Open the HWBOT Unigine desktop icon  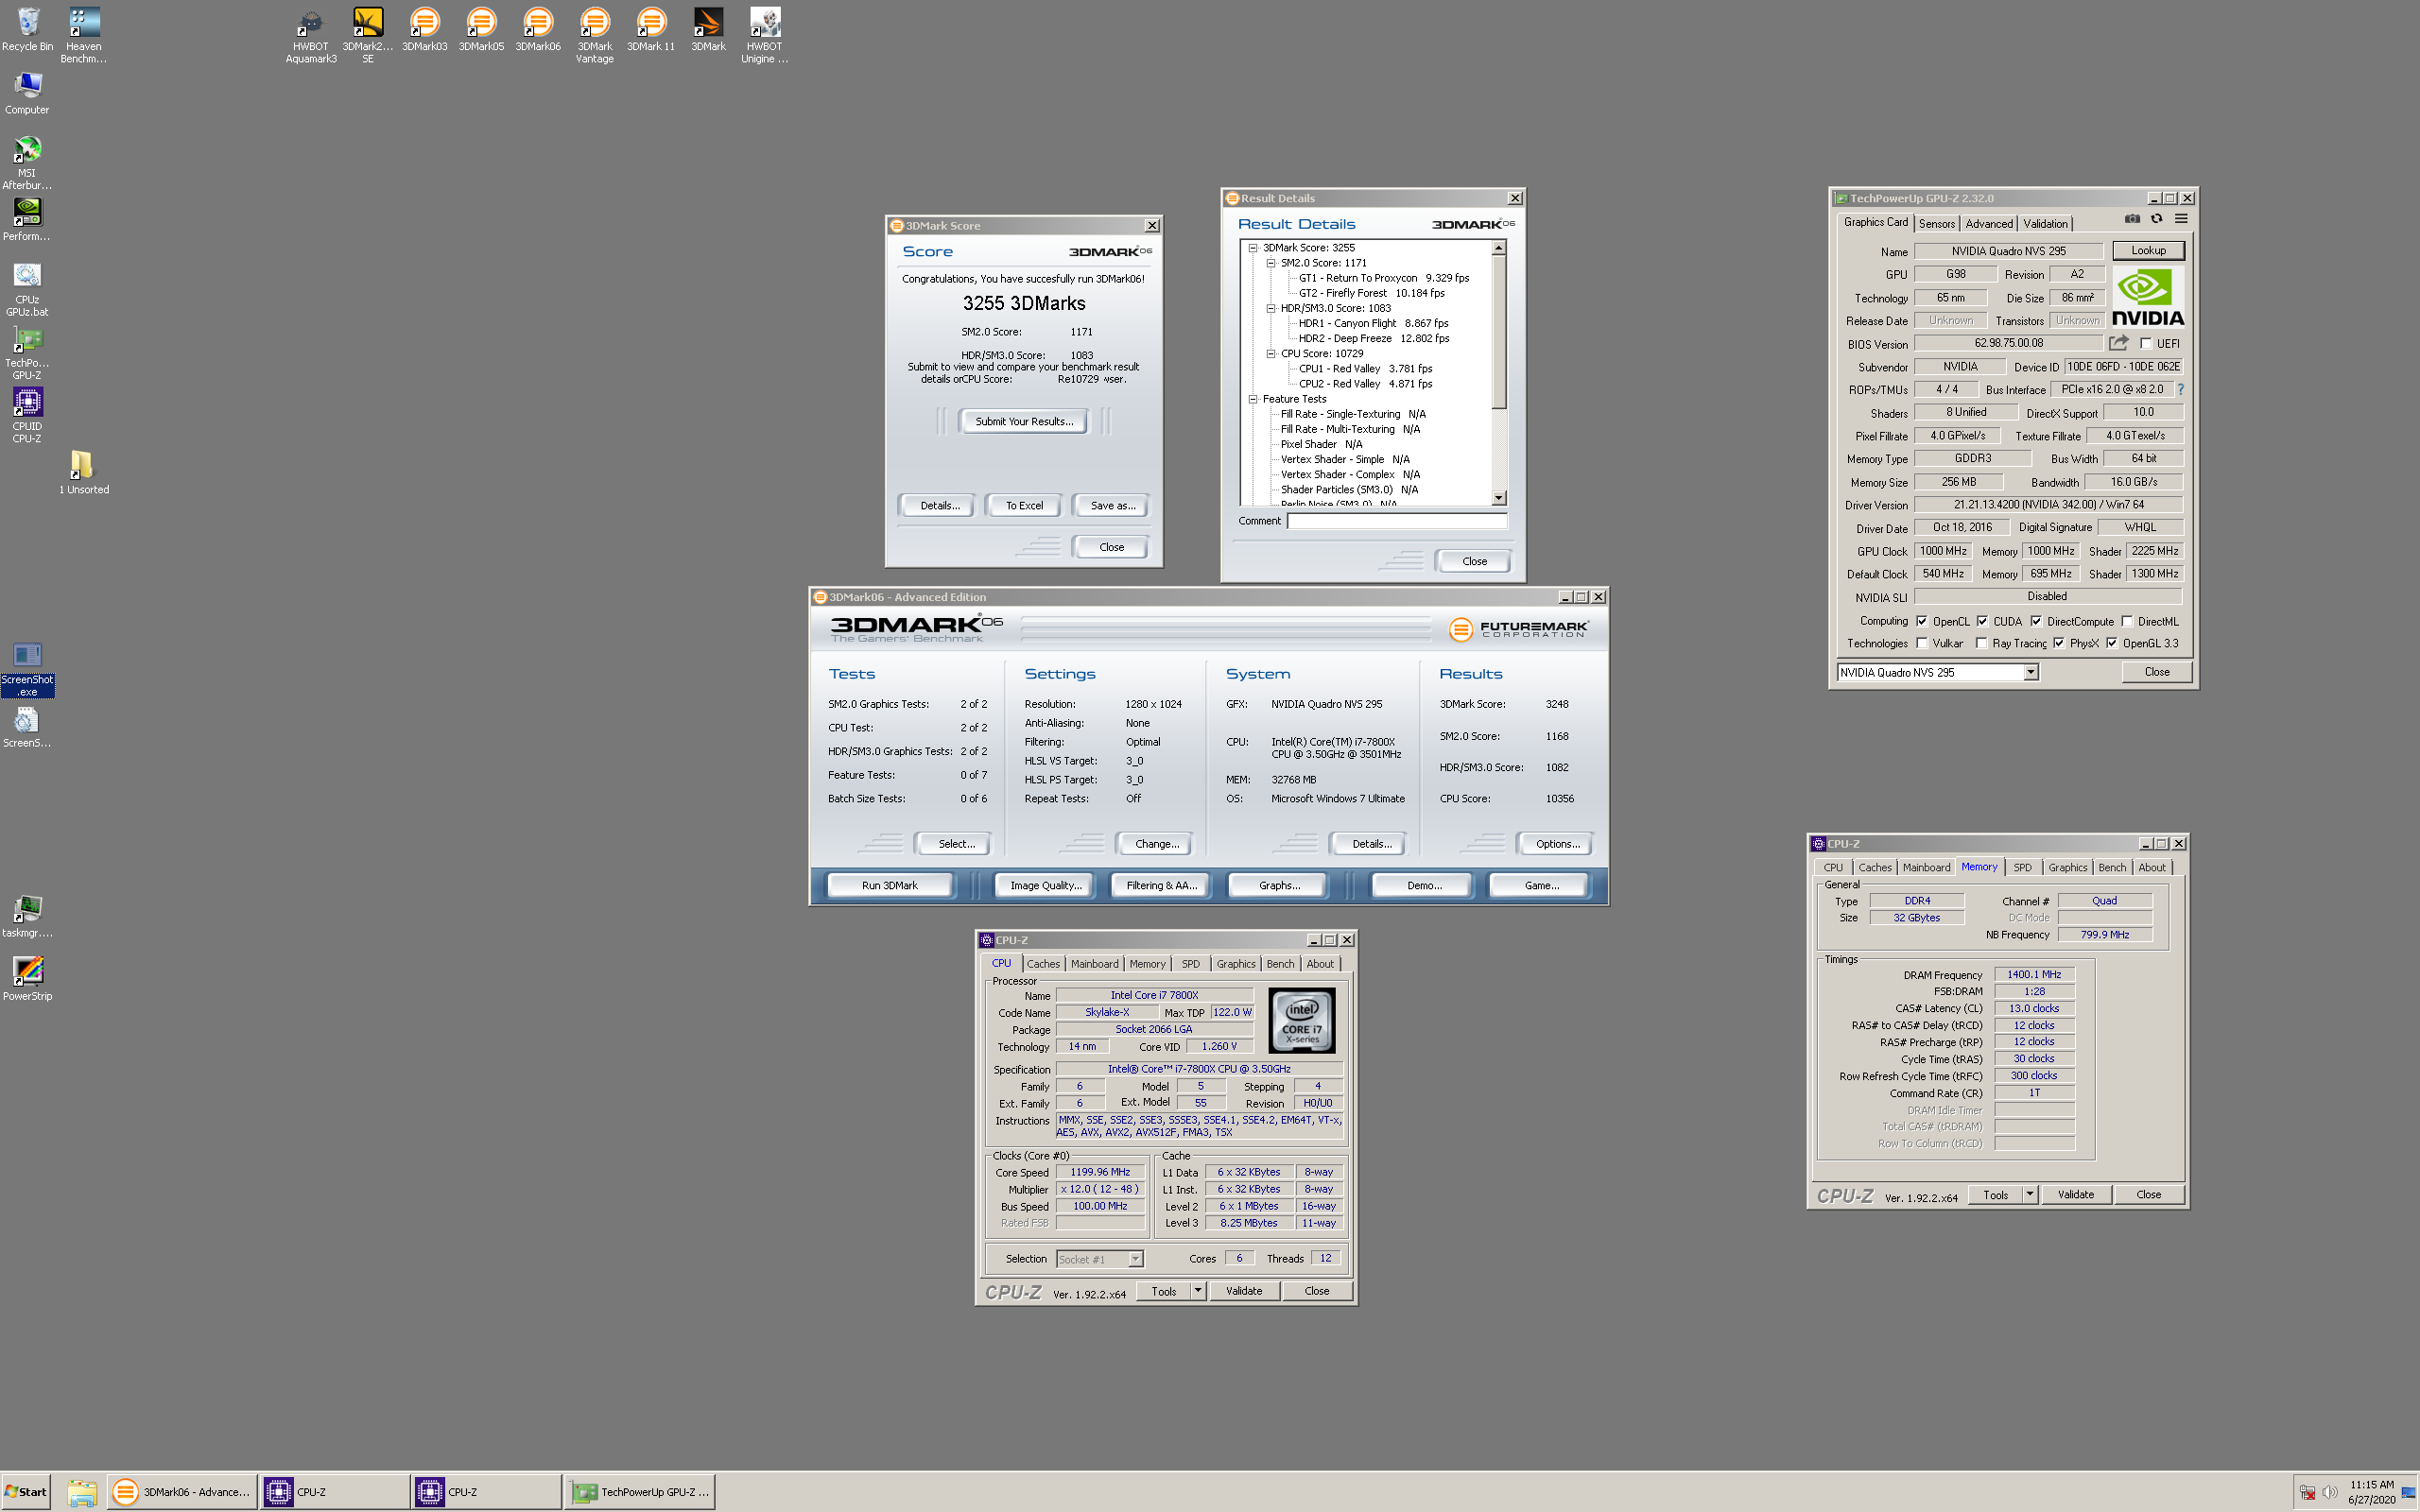pyautogui.click(x=765, y=35)
